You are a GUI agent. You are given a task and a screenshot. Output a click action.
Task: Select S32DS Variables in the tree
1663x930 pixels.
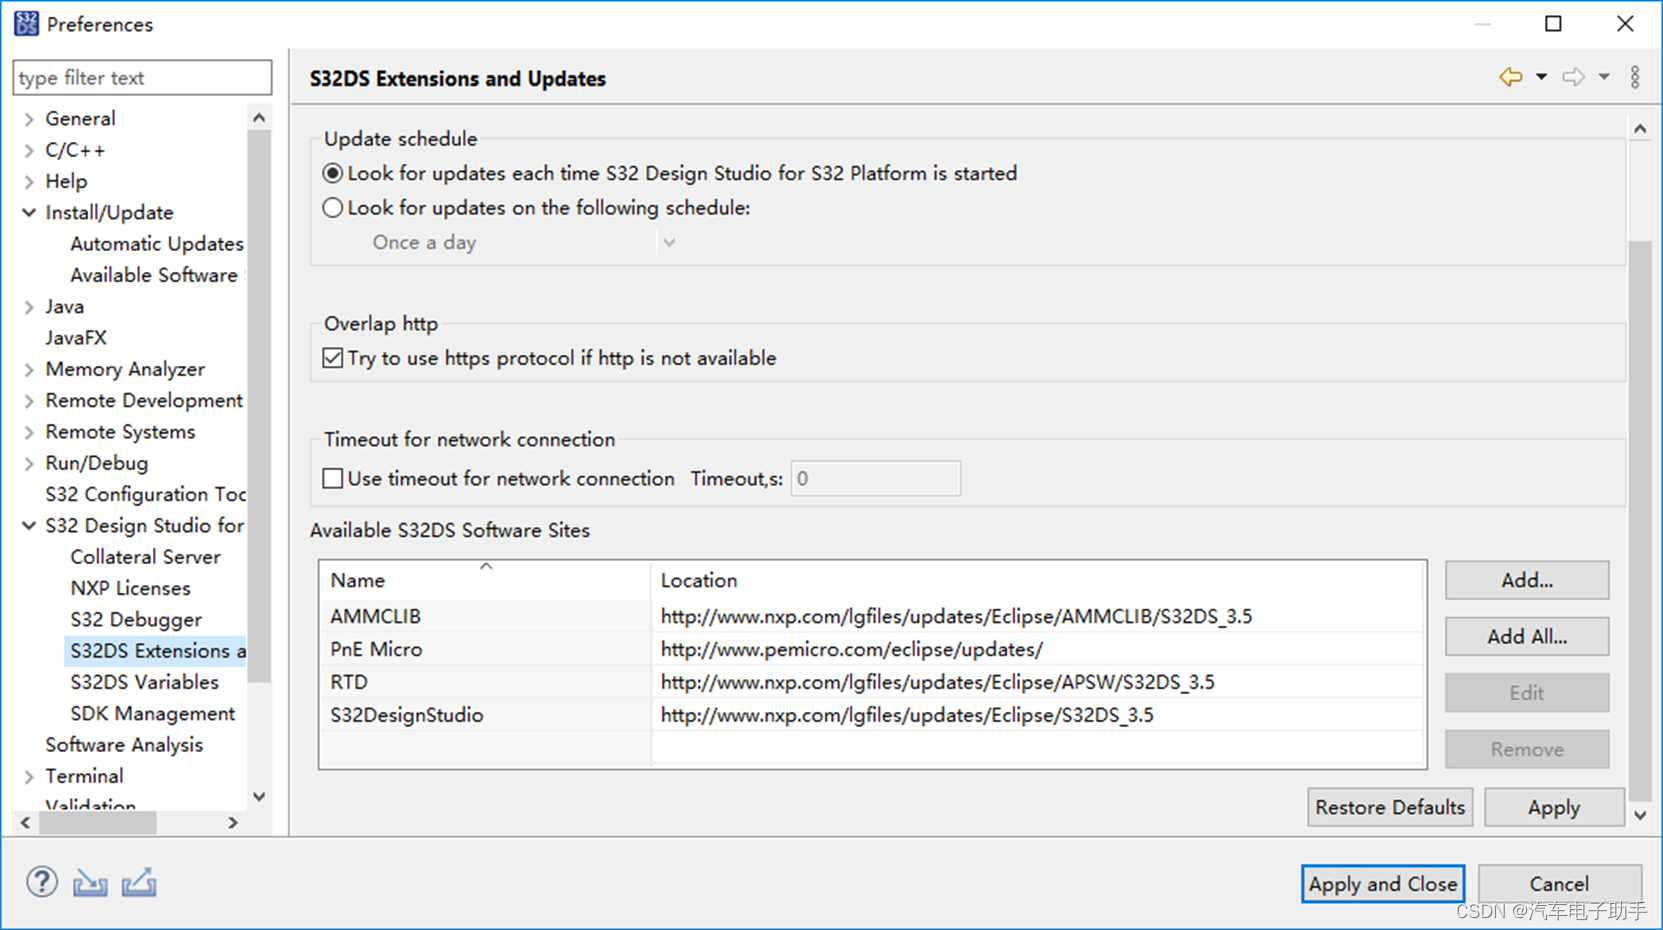[x=144, y=682]
